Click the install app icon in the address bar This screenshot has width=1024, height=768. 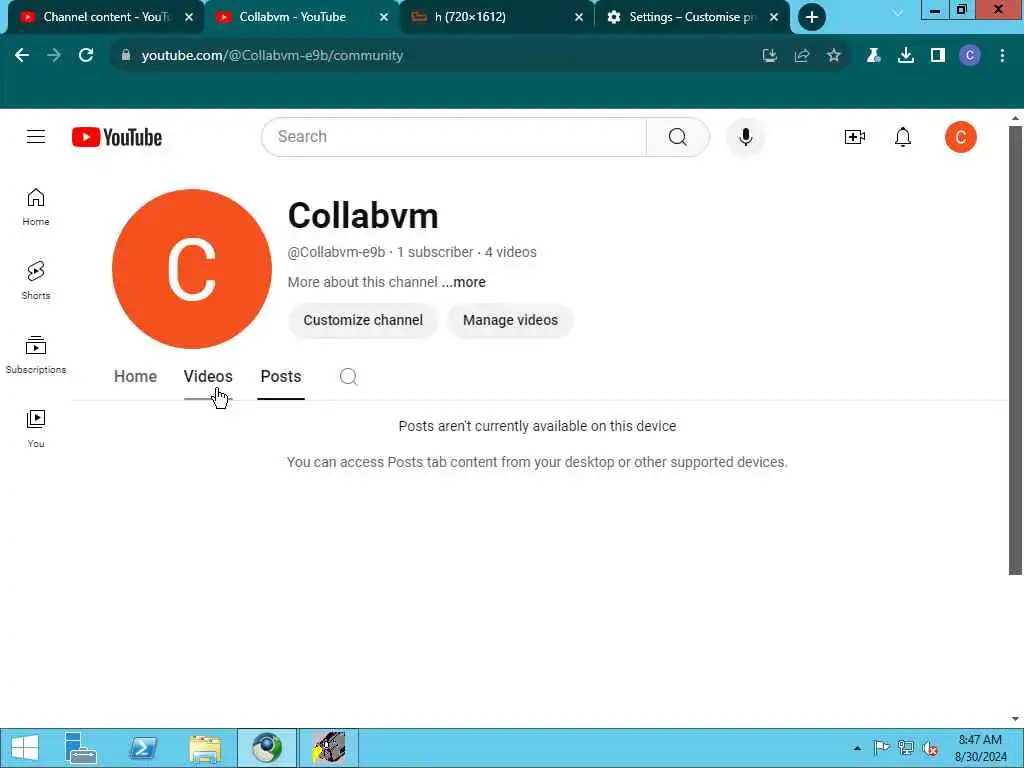[770, 56]
